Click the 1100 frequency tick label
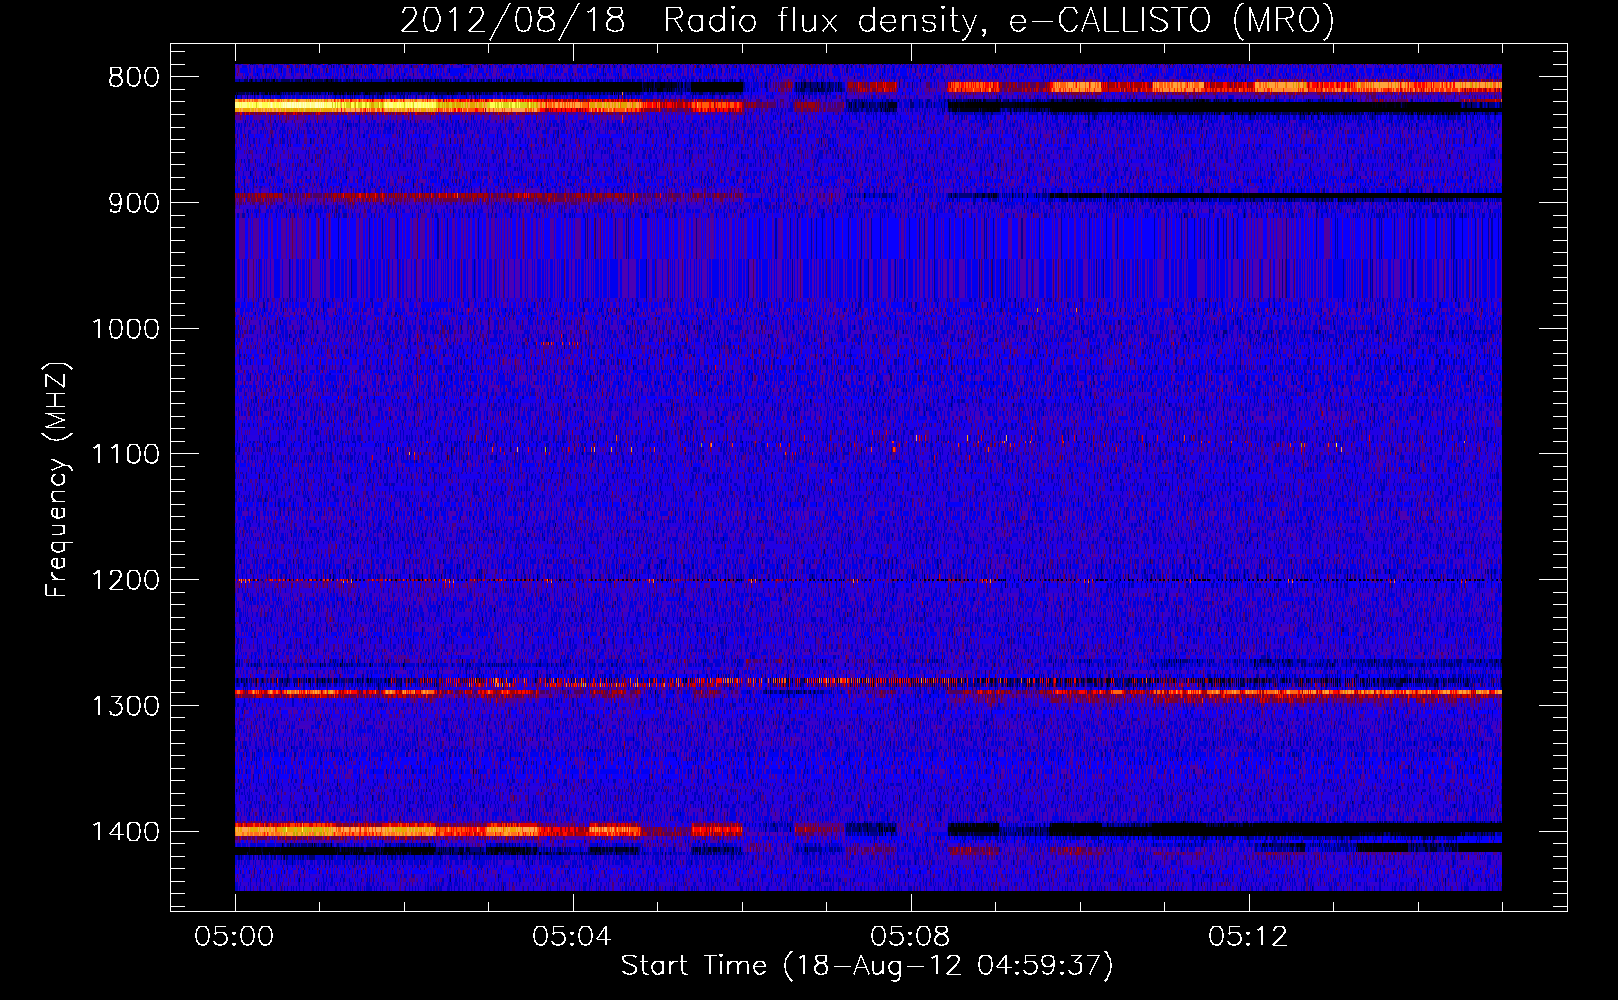Viewport: 1618px width, 1000px height. pos(125,455)
